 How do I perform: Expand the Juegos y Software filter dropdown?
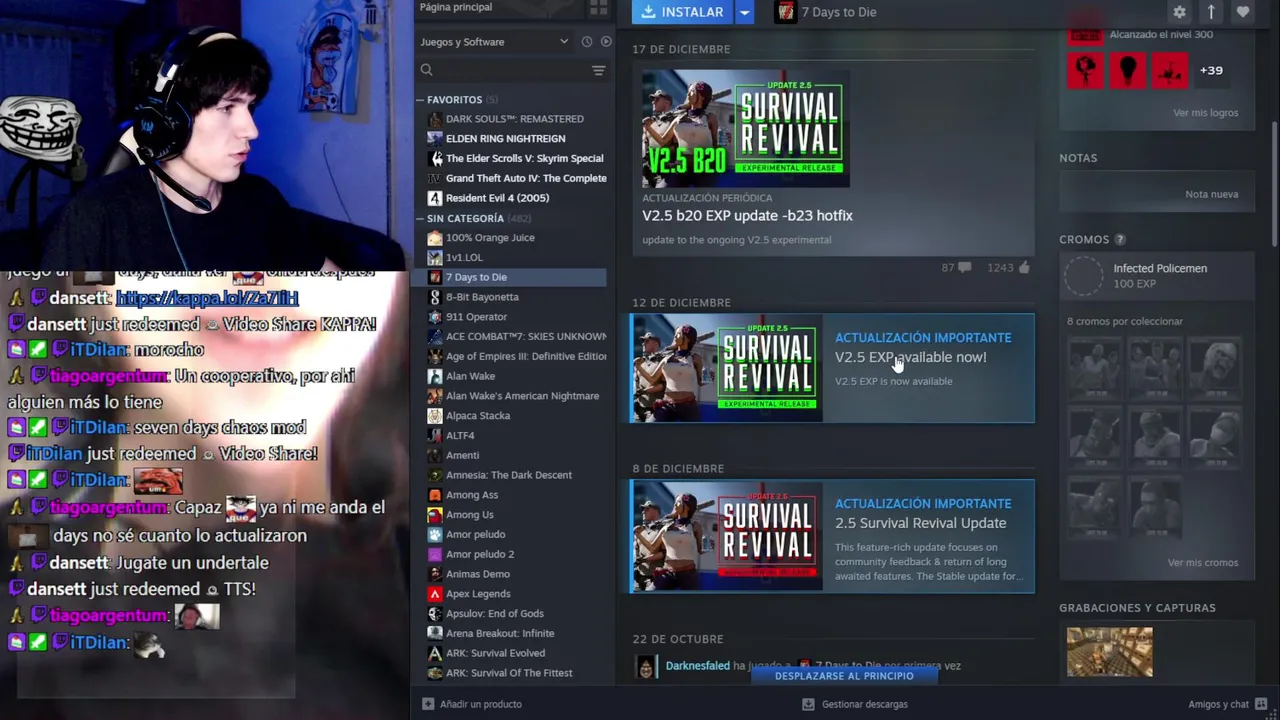point(494,42)
